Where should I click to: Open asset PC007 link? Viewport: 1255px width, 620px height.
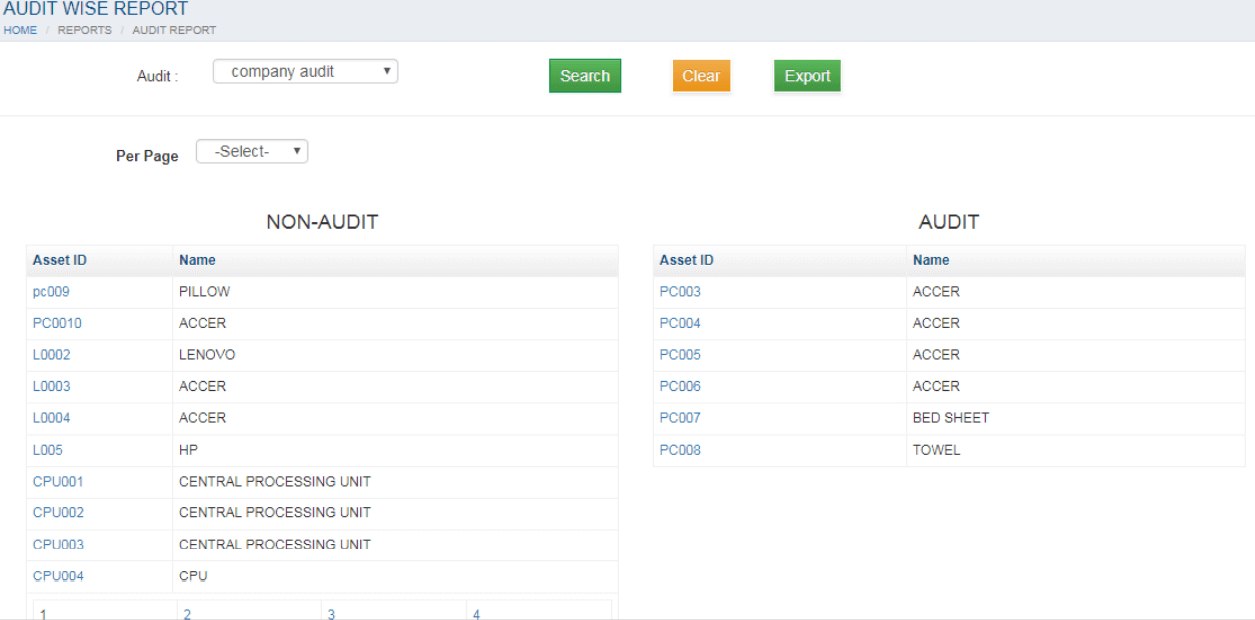tap(680, 418)
